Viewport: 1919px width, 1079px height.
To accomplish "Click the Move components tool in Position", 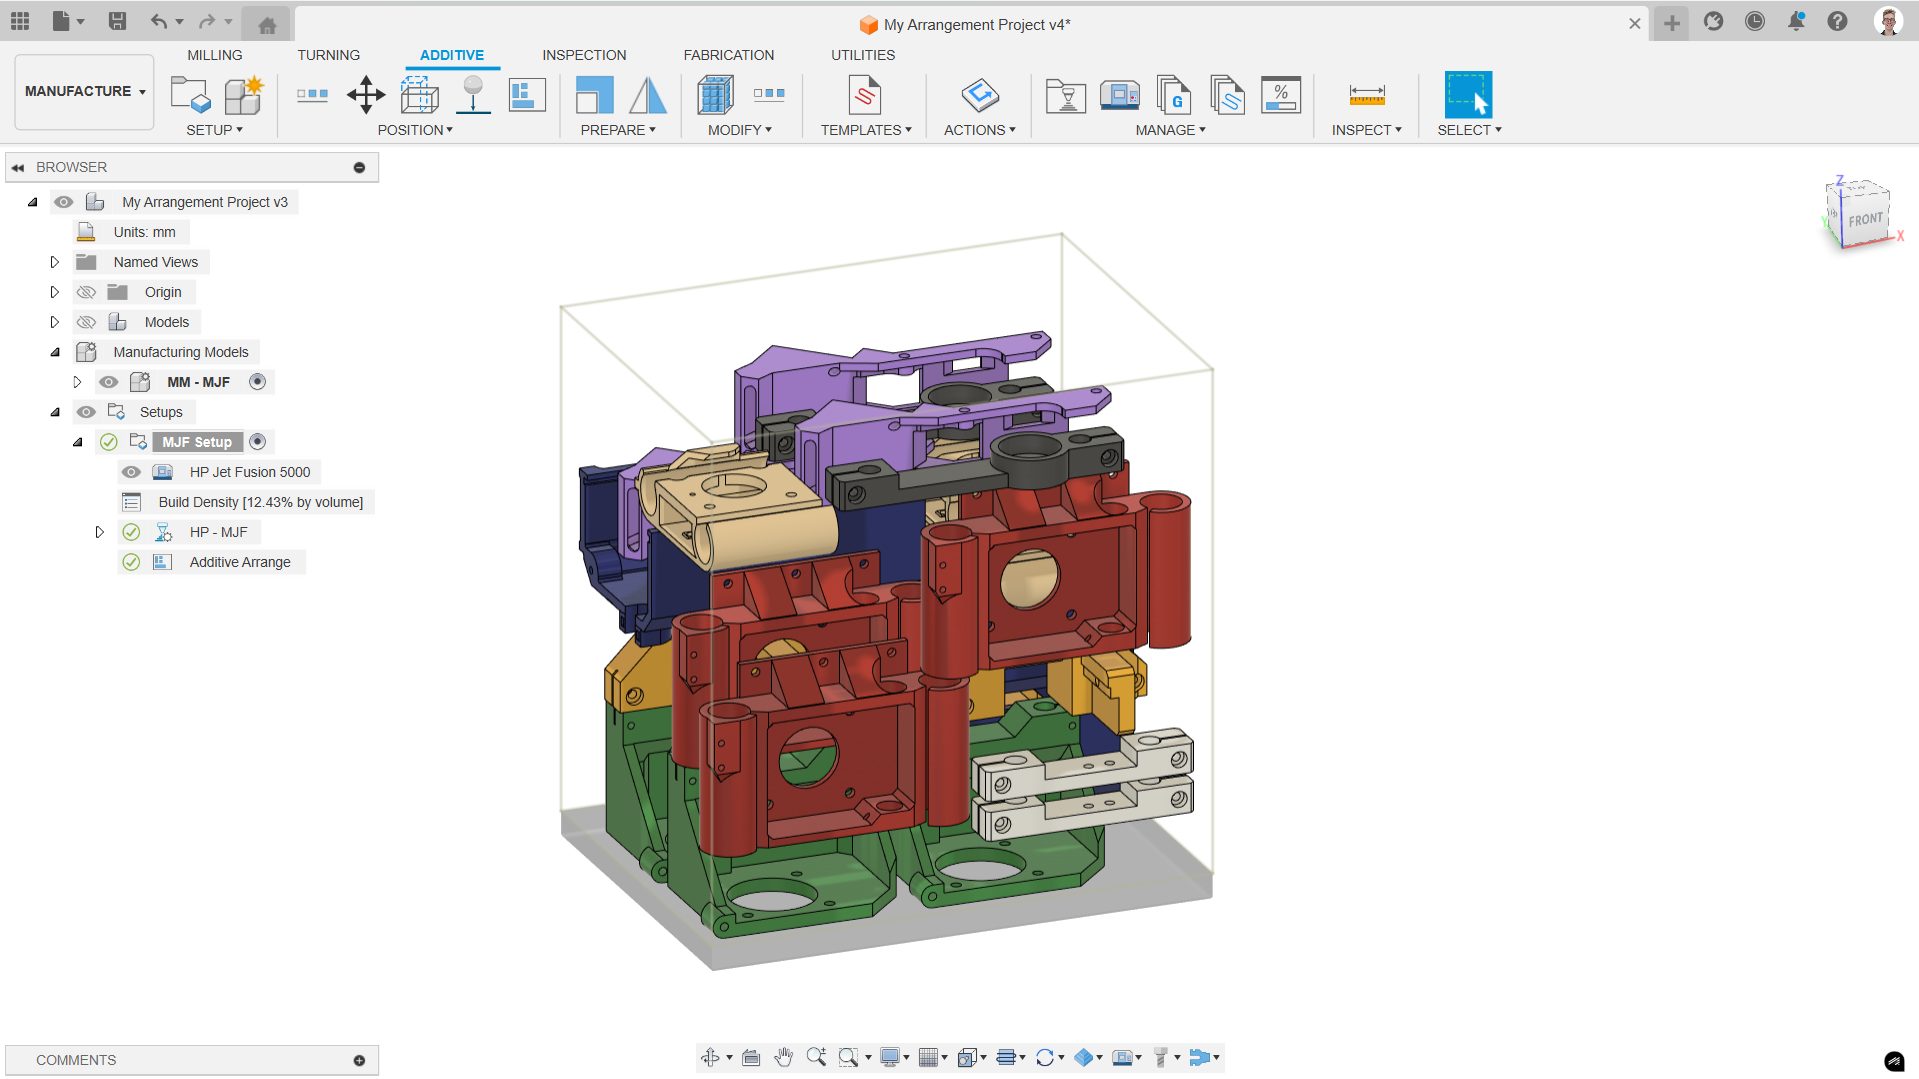I will click(x=366, y=95).
